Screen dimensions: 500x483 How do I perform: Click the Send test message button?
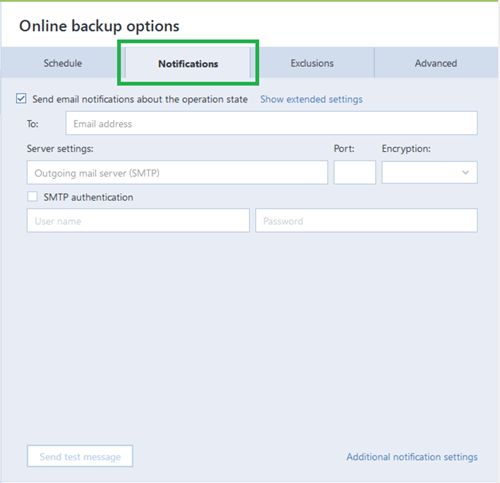(80, 456)
